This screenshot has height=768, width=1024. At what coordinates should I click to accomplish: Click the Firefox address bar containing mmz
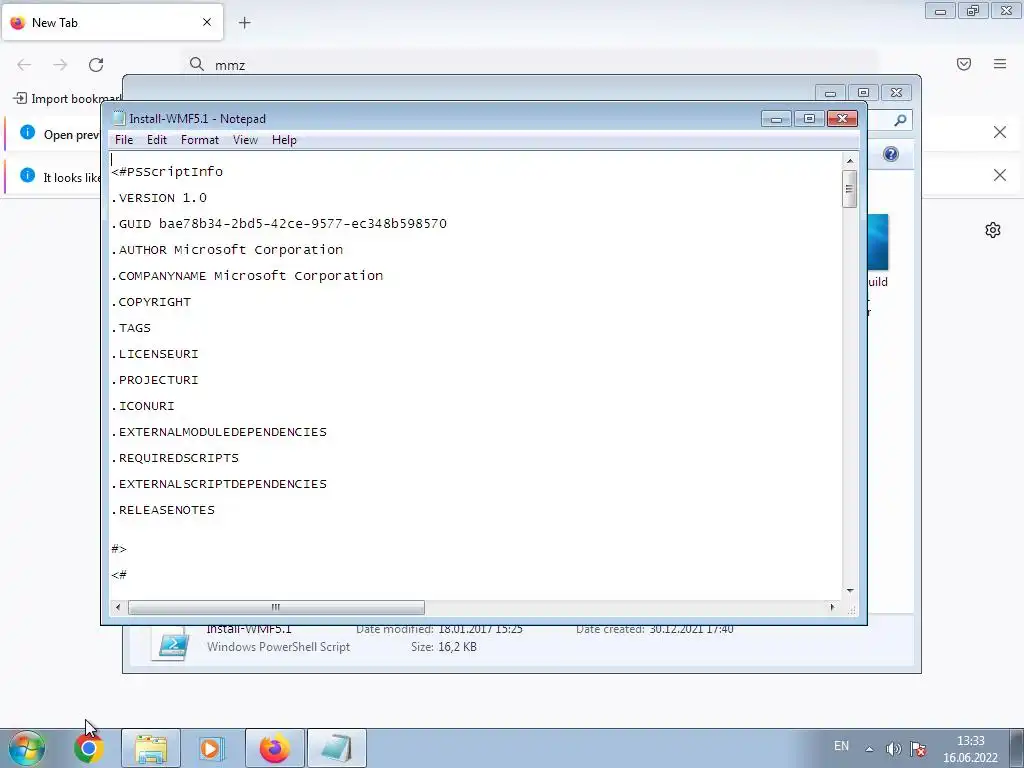click(x=529, y=65)
